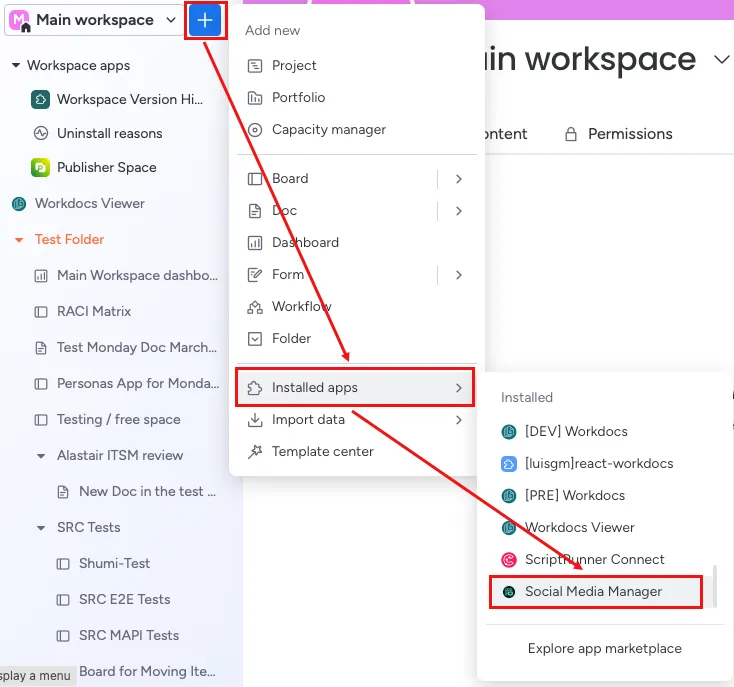
Task: Click the Project menu icon
Action: (x=255, y=66)
